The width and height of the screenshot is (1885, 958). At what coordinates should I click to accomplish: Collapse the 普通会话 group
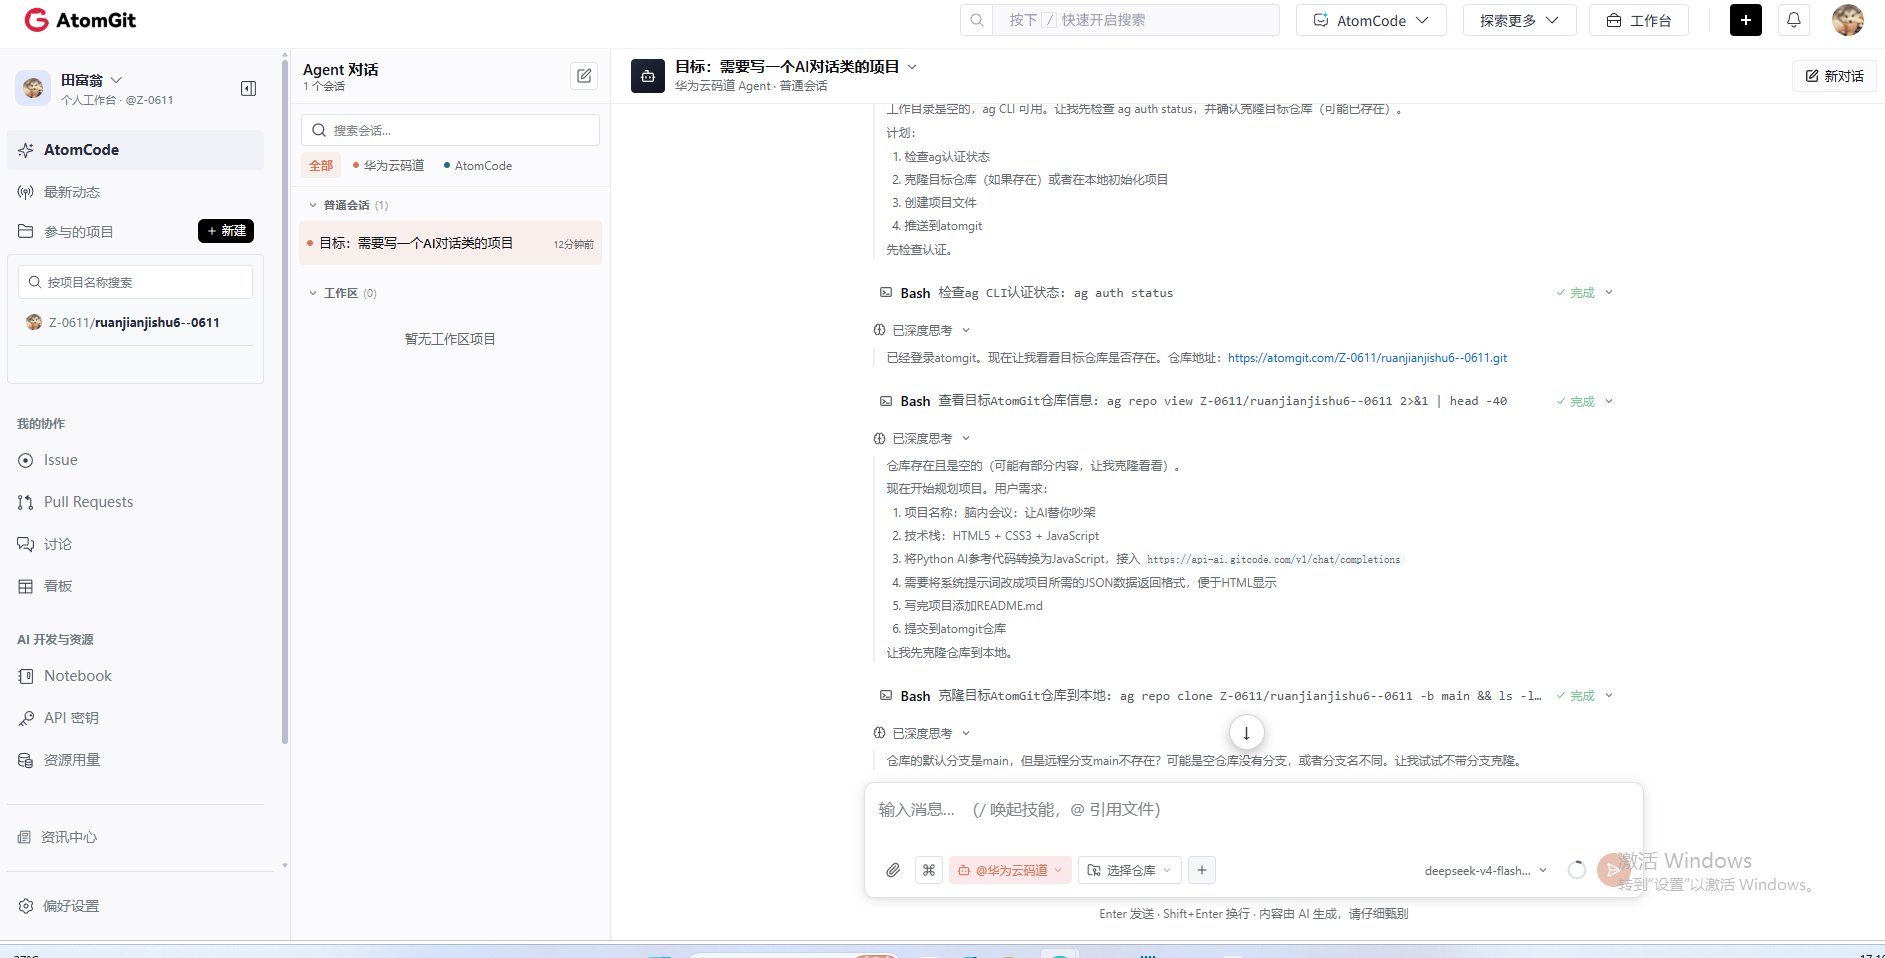[x=348, y=205]
